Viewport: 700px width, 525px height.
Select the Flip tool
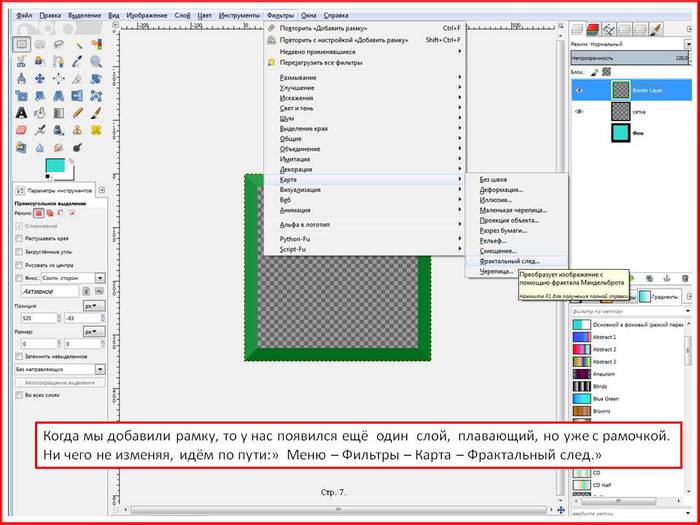(x=78, y=96)
